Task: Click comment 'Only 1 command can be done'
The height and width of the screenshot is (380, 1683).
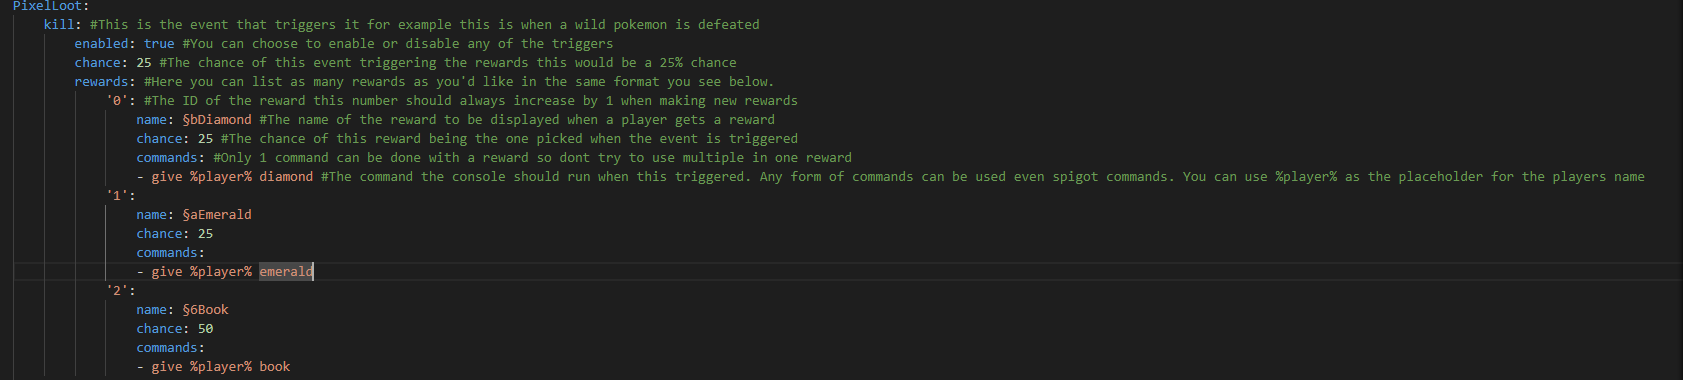Action: (x=533, y=157)
